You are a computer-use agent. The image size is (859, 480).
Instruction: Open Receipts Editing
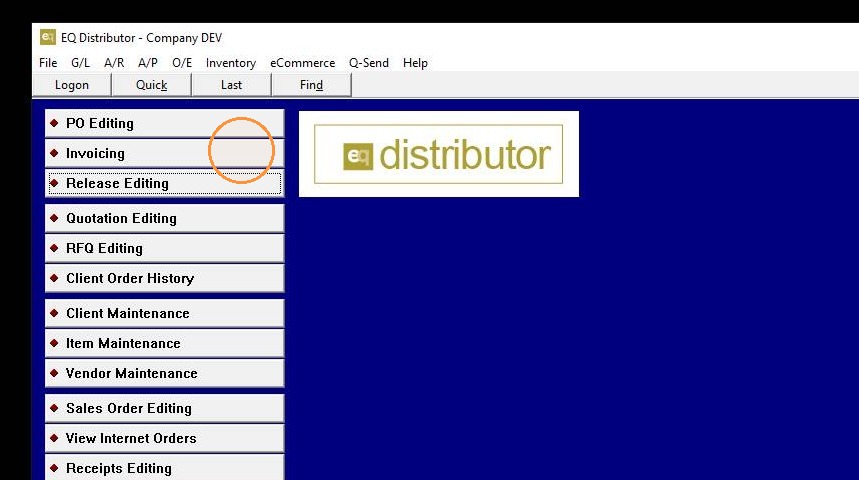165,467
